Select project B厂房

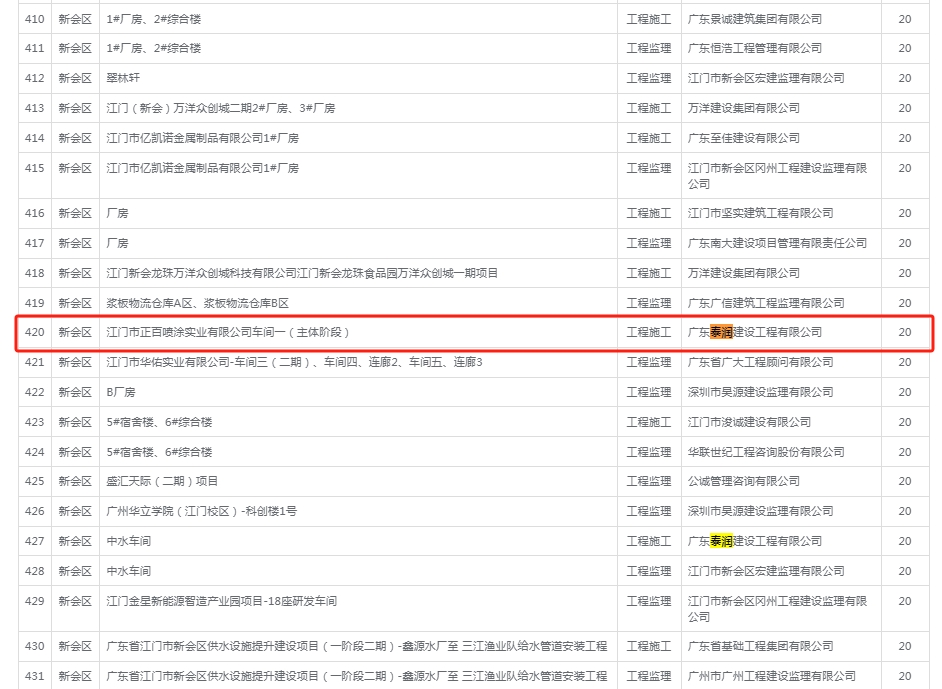(x=121, y=392)
